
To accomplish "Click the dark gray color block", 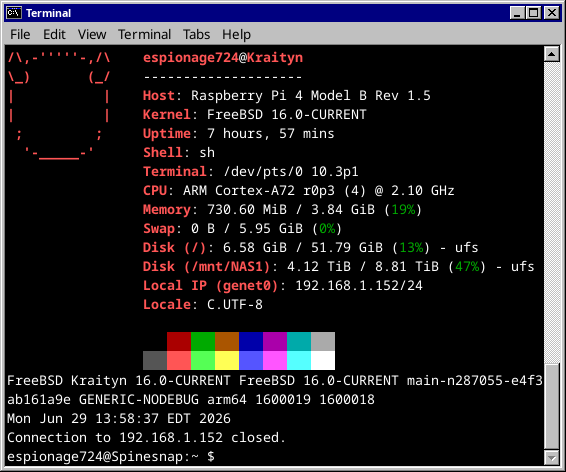I will coord(155,360).
